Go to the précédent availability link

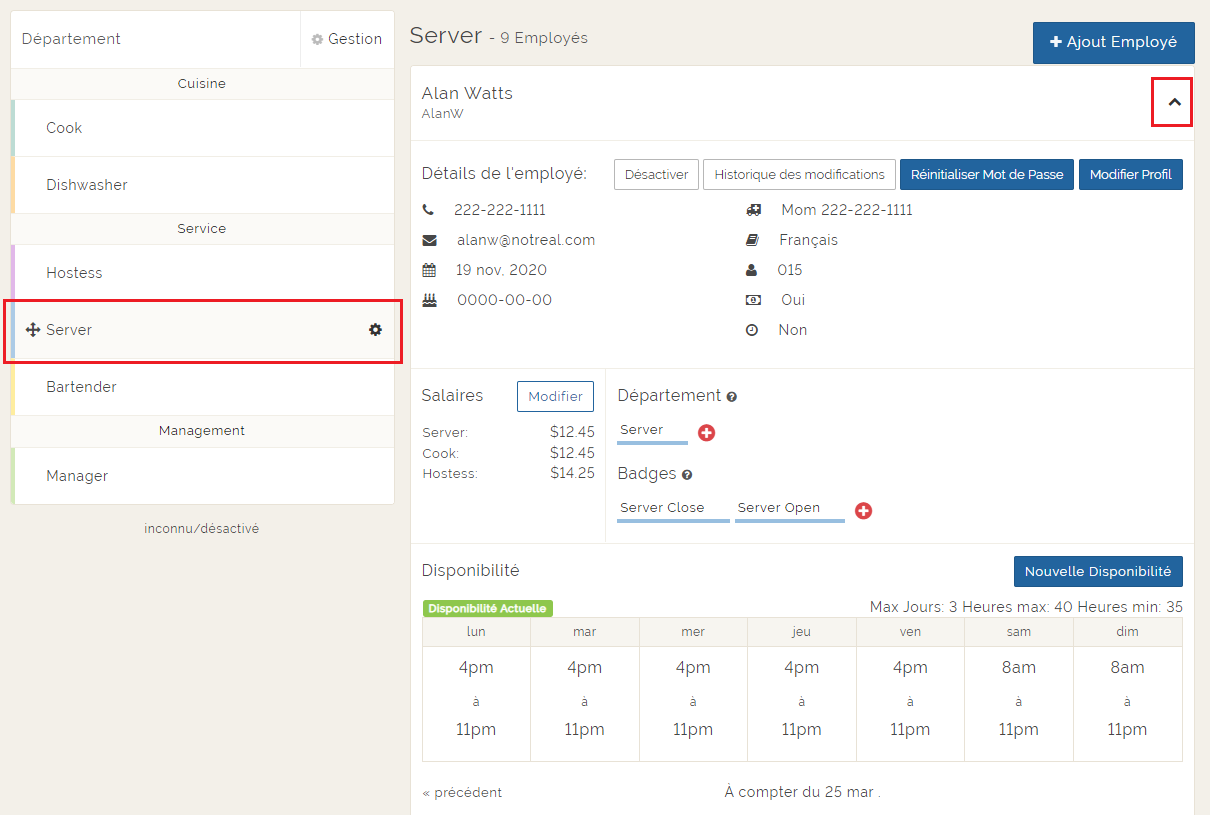(x=462, y=792)
